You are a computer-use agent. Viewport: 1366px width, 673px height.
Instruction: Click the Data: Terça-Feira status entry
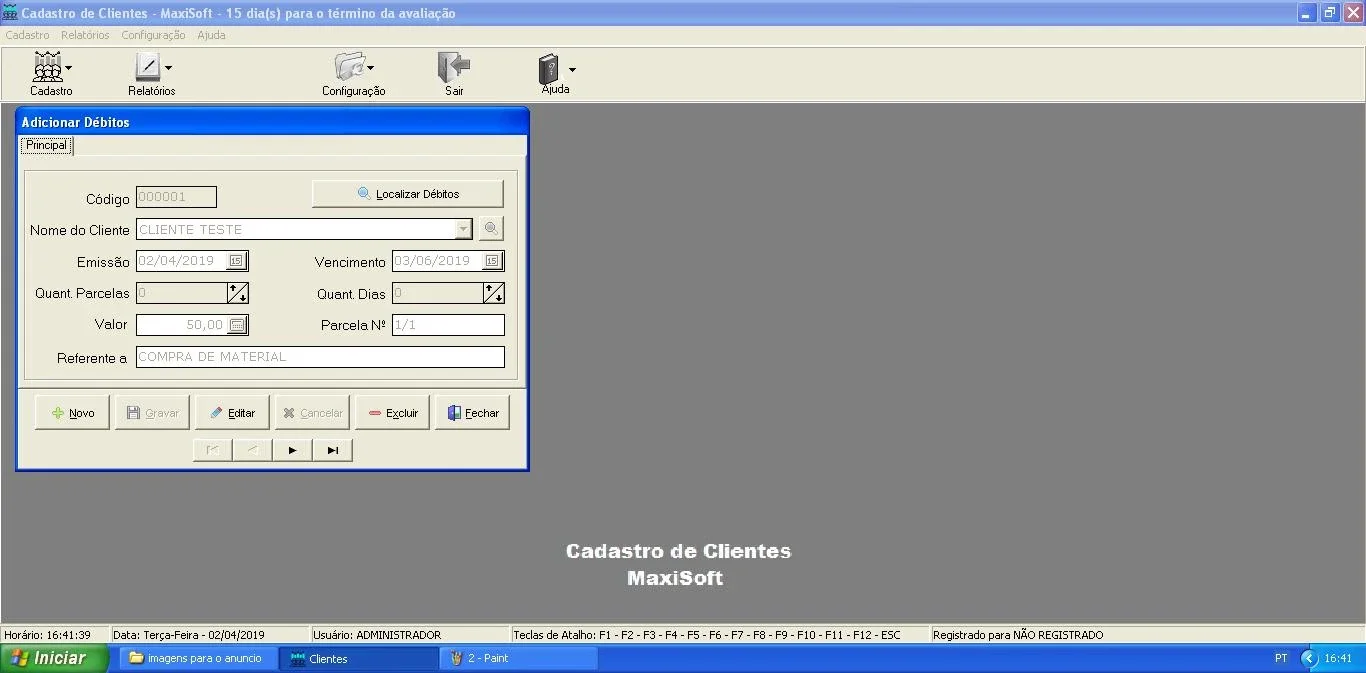[189, 635]
